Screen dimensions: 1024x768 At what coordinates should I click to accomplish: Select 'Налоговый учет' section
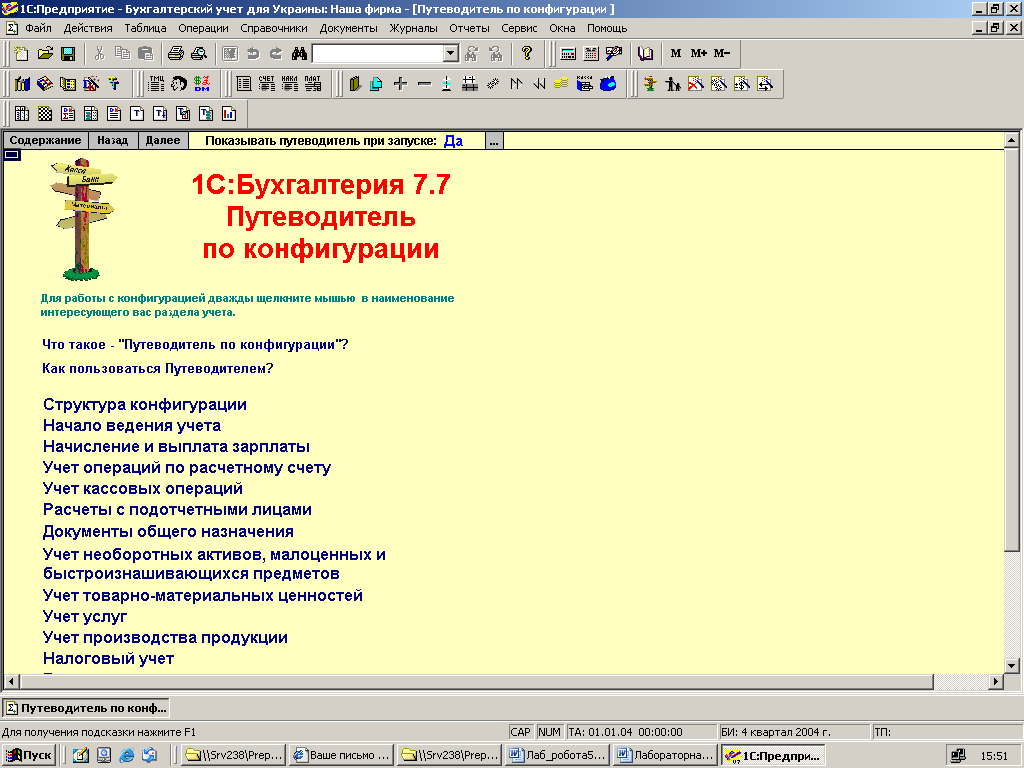tap(108, 658)
